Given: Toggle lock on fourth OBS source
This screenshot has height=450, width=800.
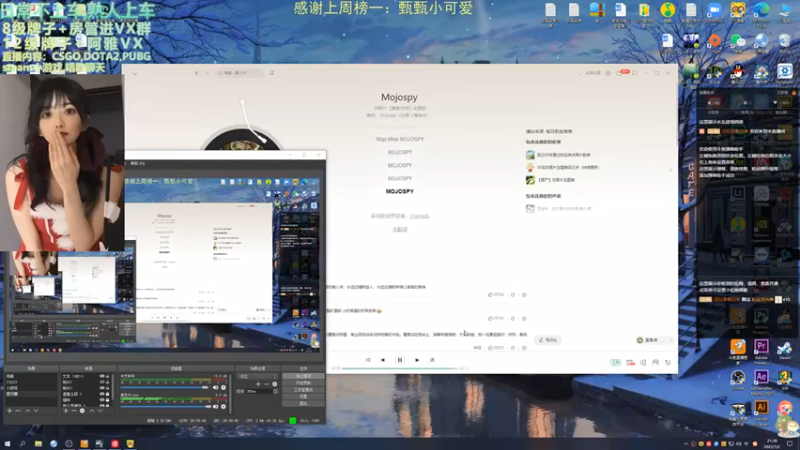Looking at the screenshot, I should pos(108,394).
